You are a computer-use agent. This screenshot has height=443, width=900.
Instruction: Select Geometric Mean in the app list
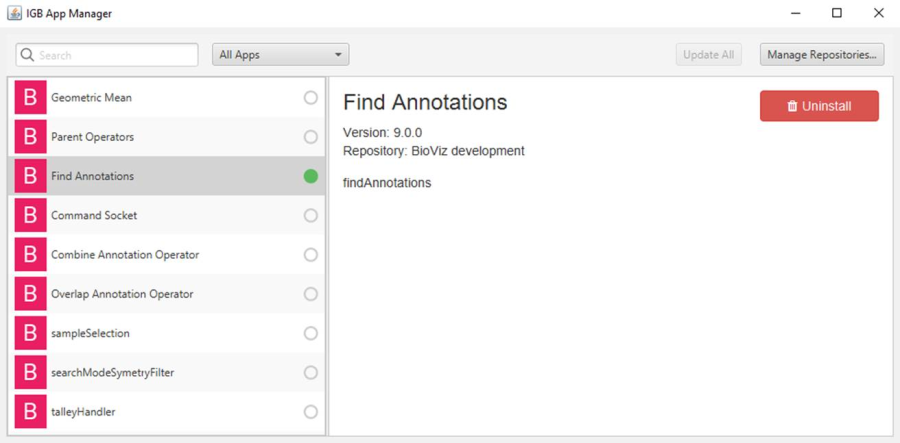tap(166, 98)
